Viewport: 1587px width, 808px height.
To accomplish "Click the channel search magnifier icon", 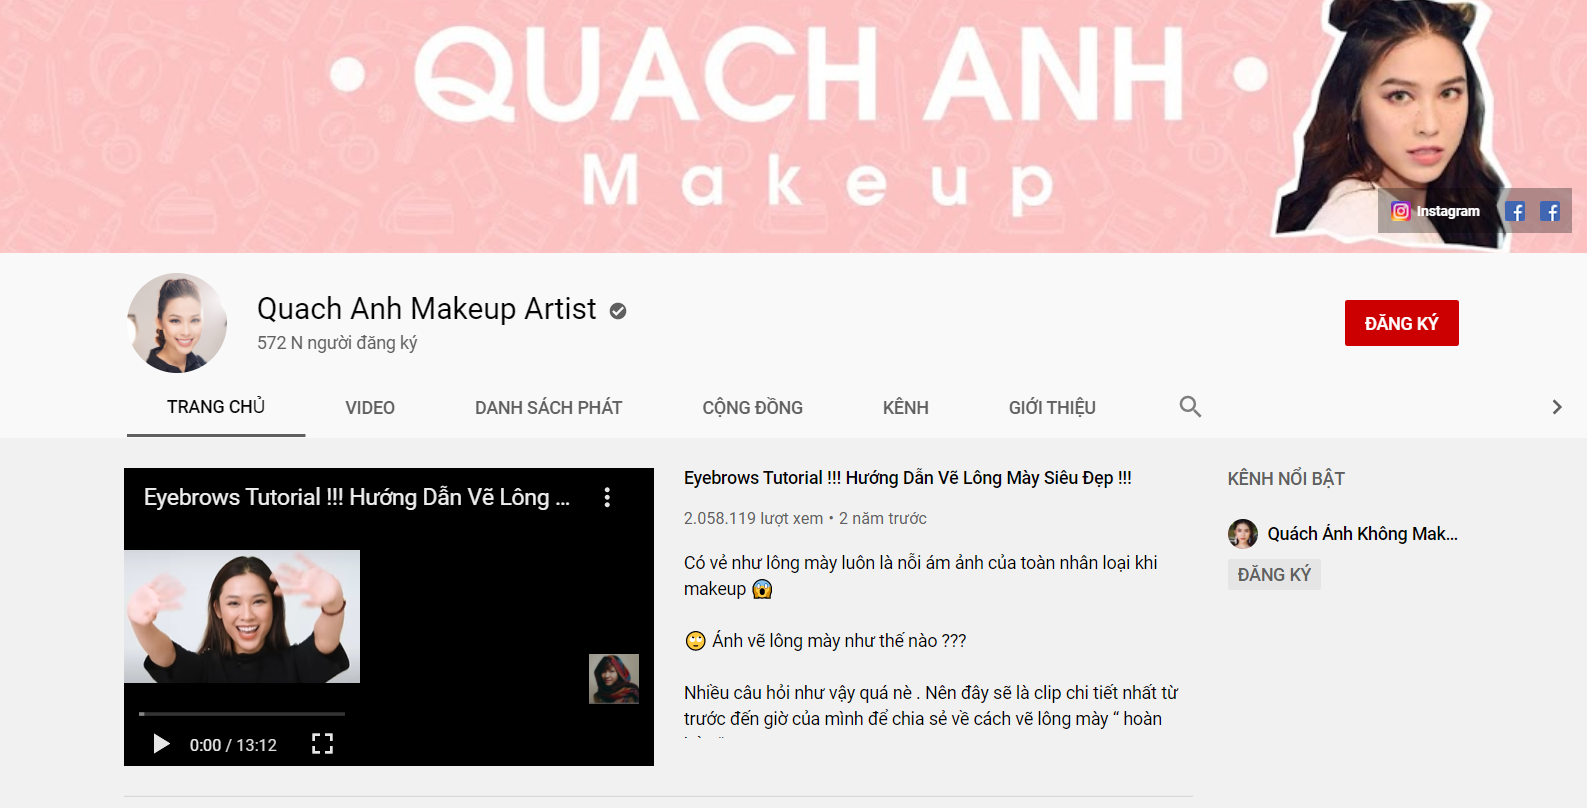I will (x=1190, y=406).
